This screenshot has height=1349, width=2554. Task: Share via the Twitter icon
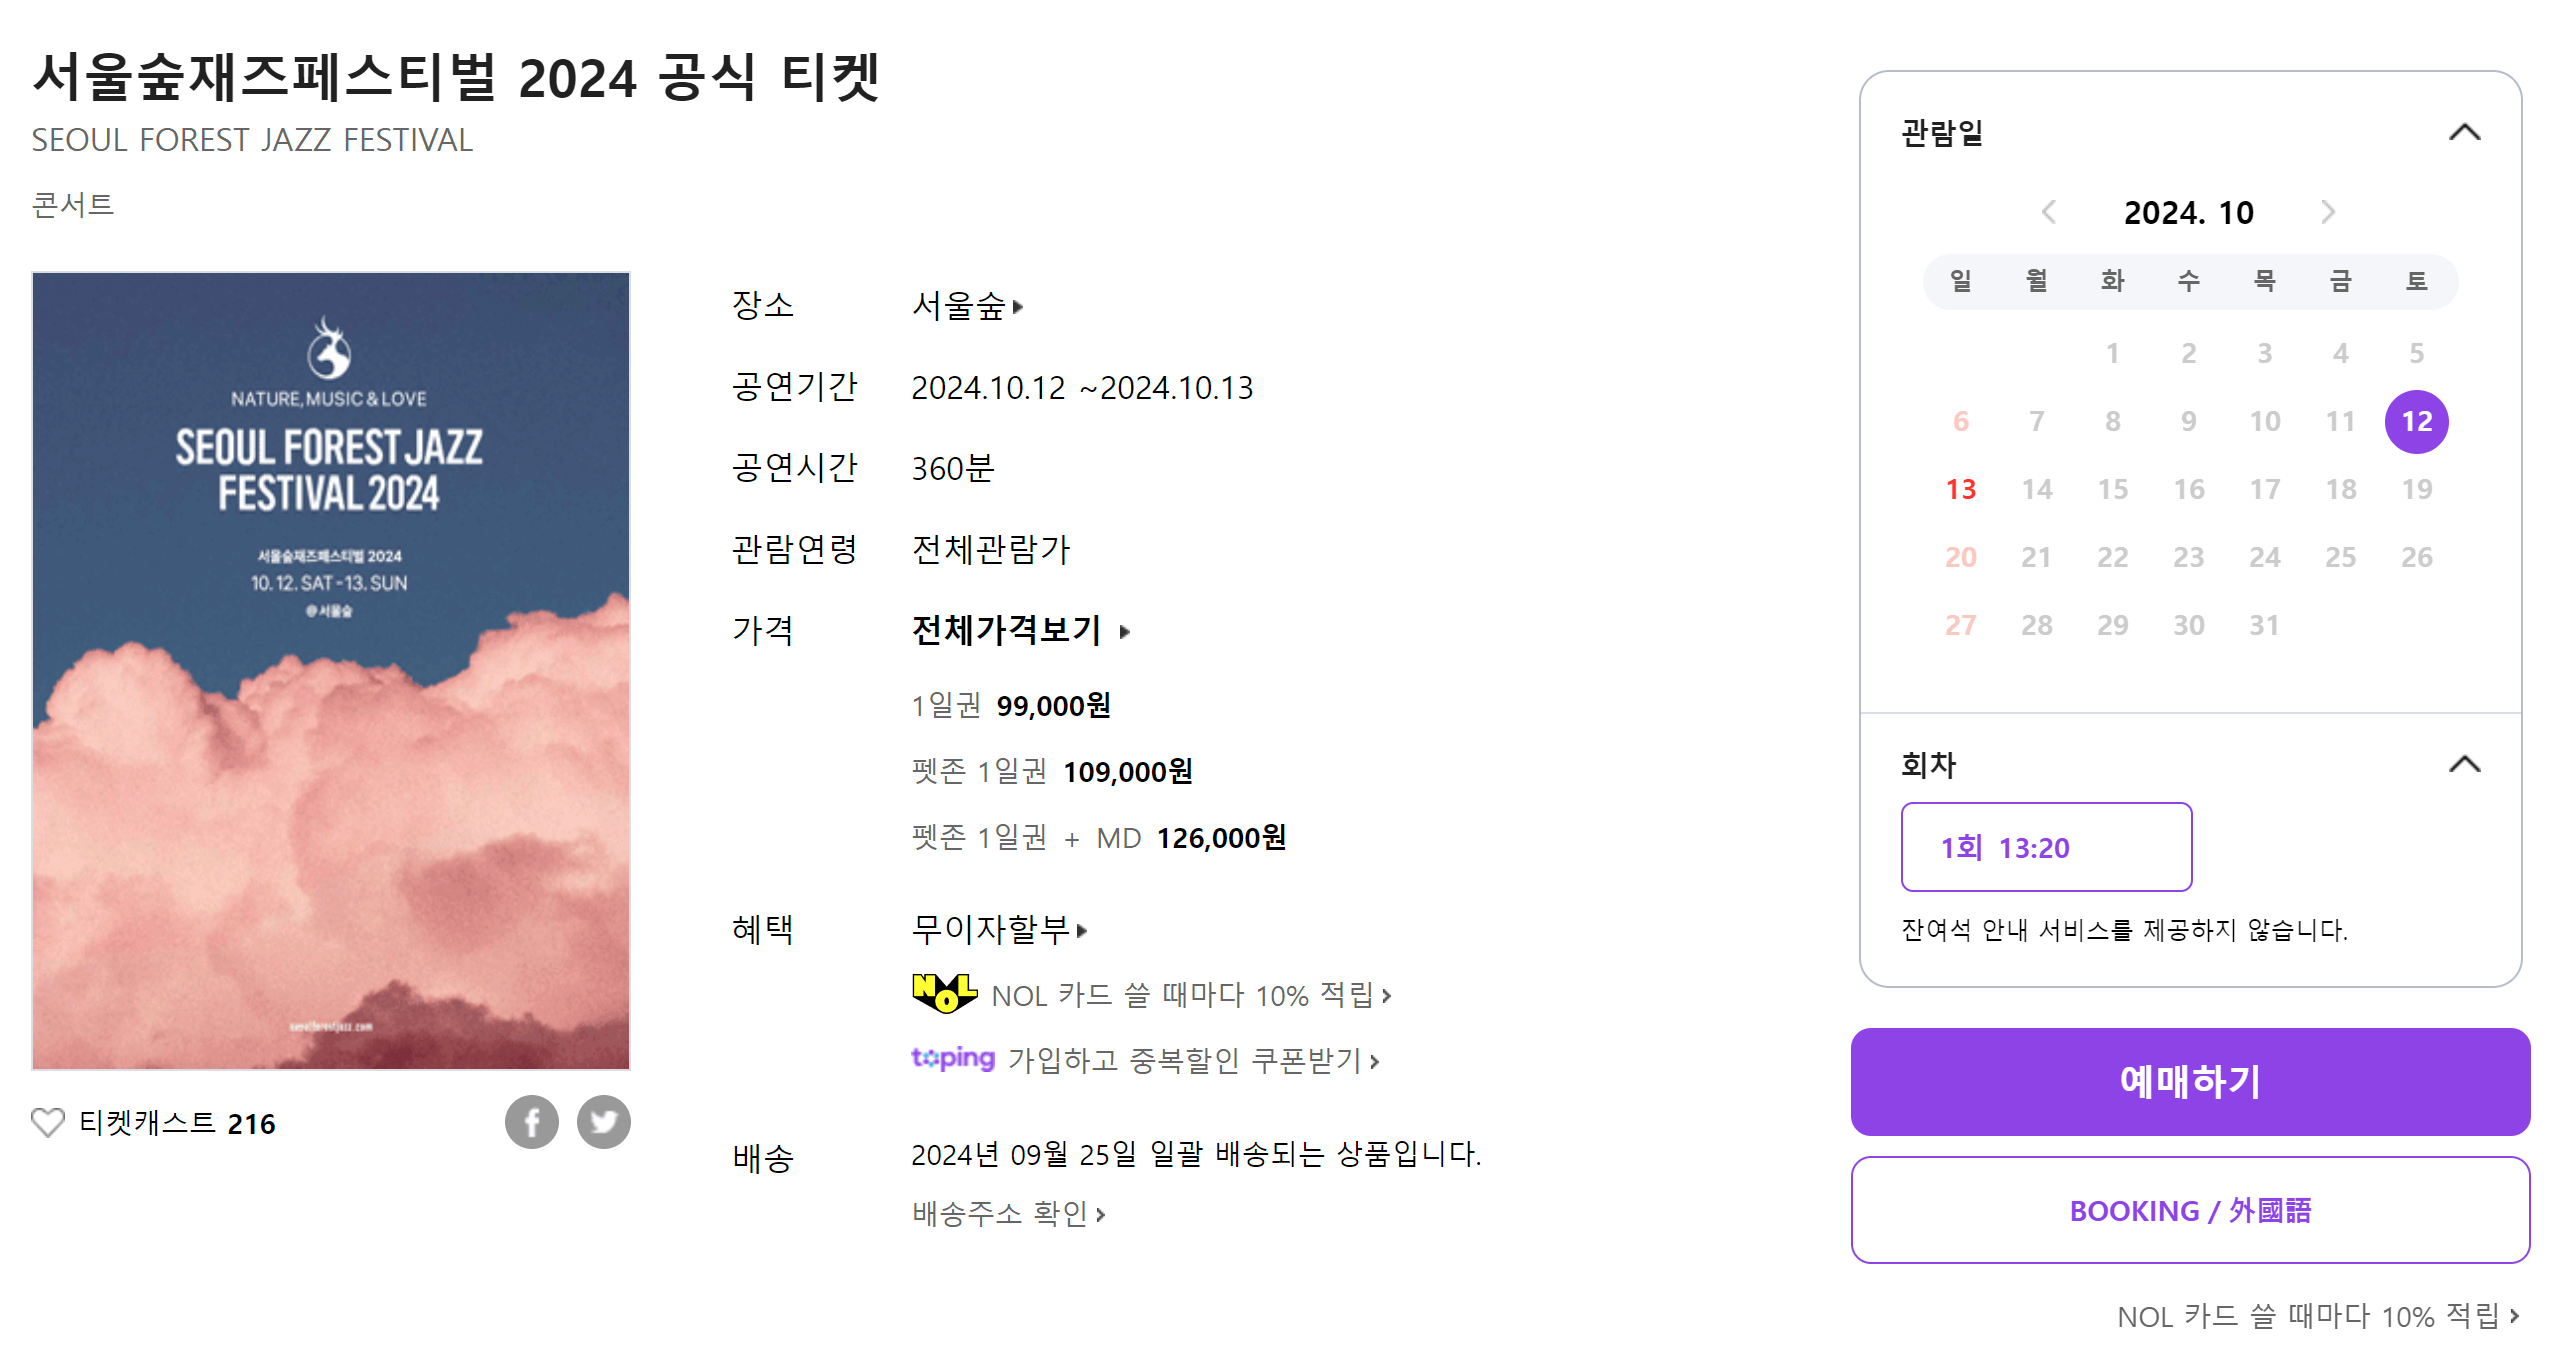[604, 1122]
